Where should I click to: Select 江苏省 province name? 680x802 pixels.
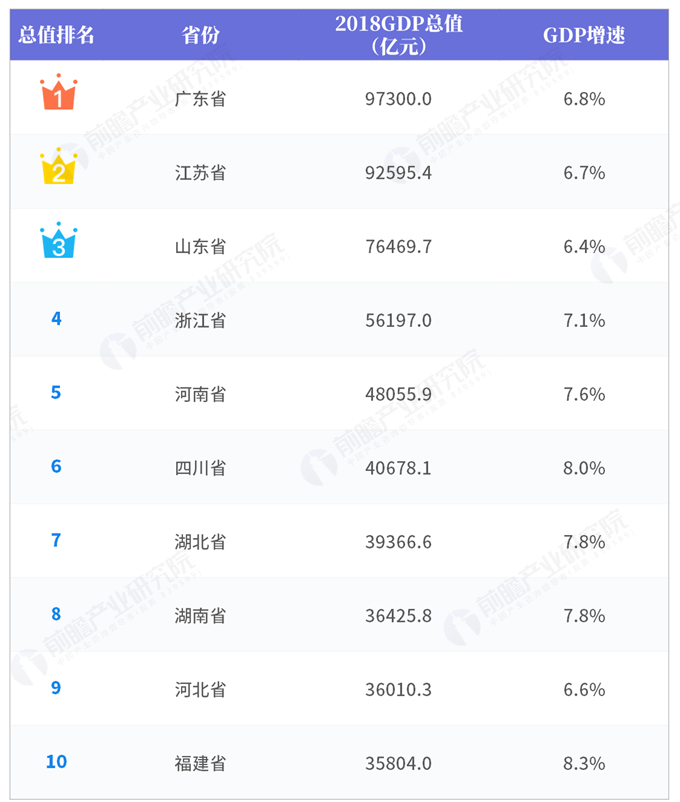201,173
